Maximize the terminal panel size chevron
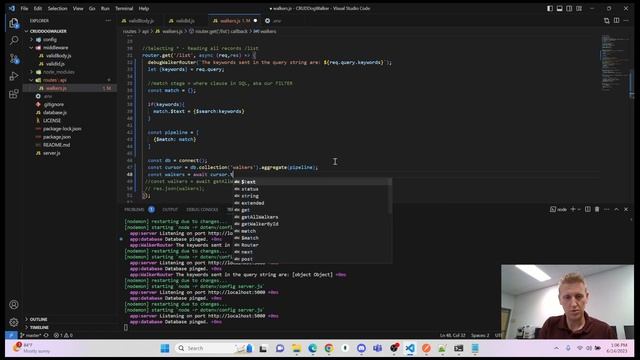 click(x=616, y=209)
